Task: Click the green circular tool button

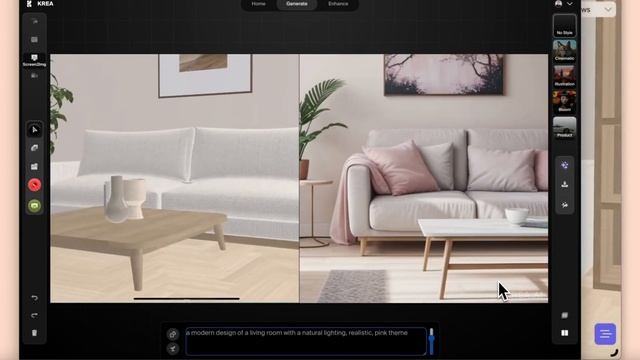Action: [35, 206]
